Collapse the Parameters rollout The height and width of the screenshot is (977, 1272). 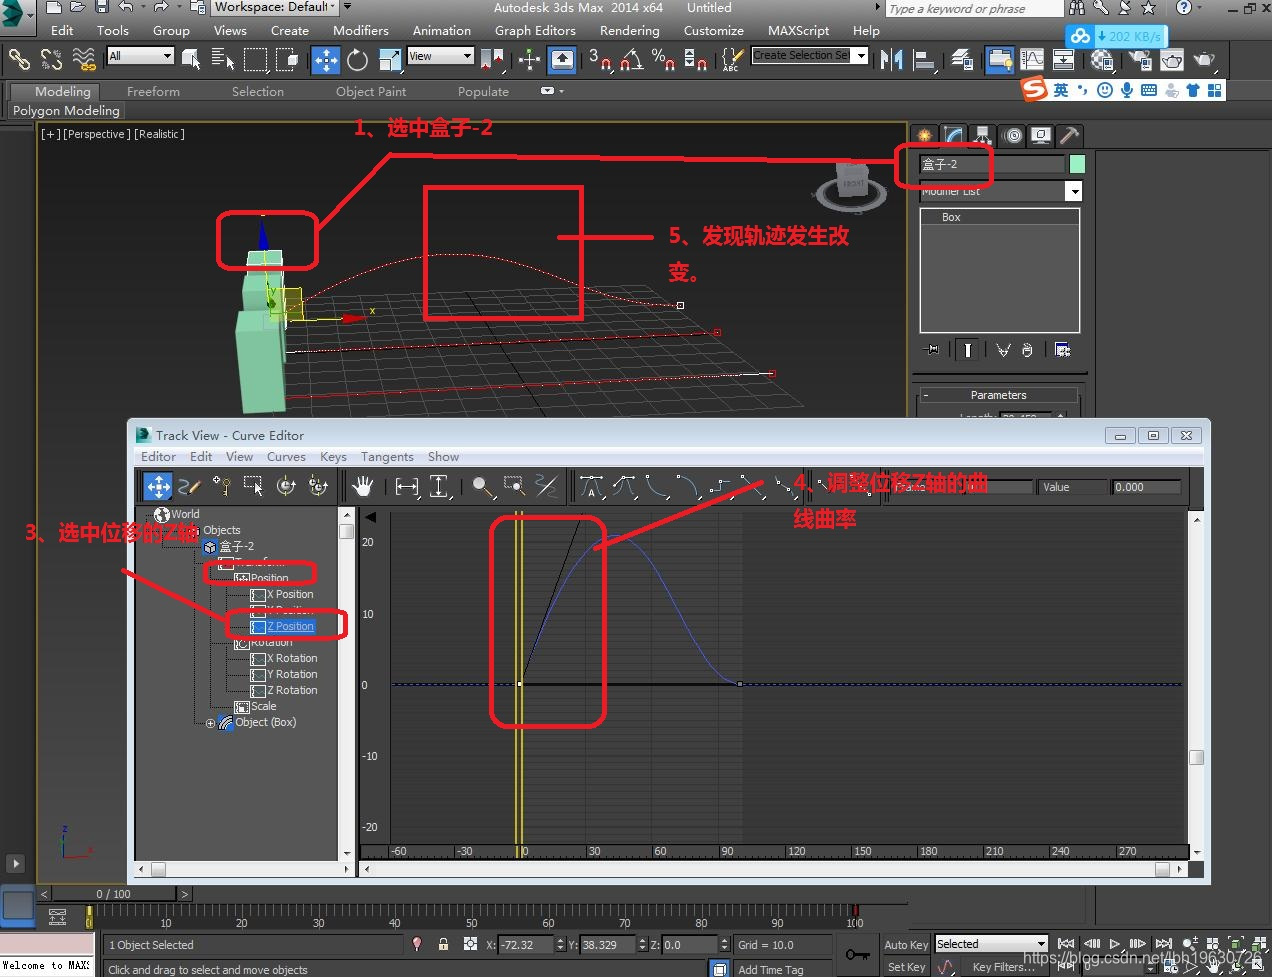[x=998, y=395]
